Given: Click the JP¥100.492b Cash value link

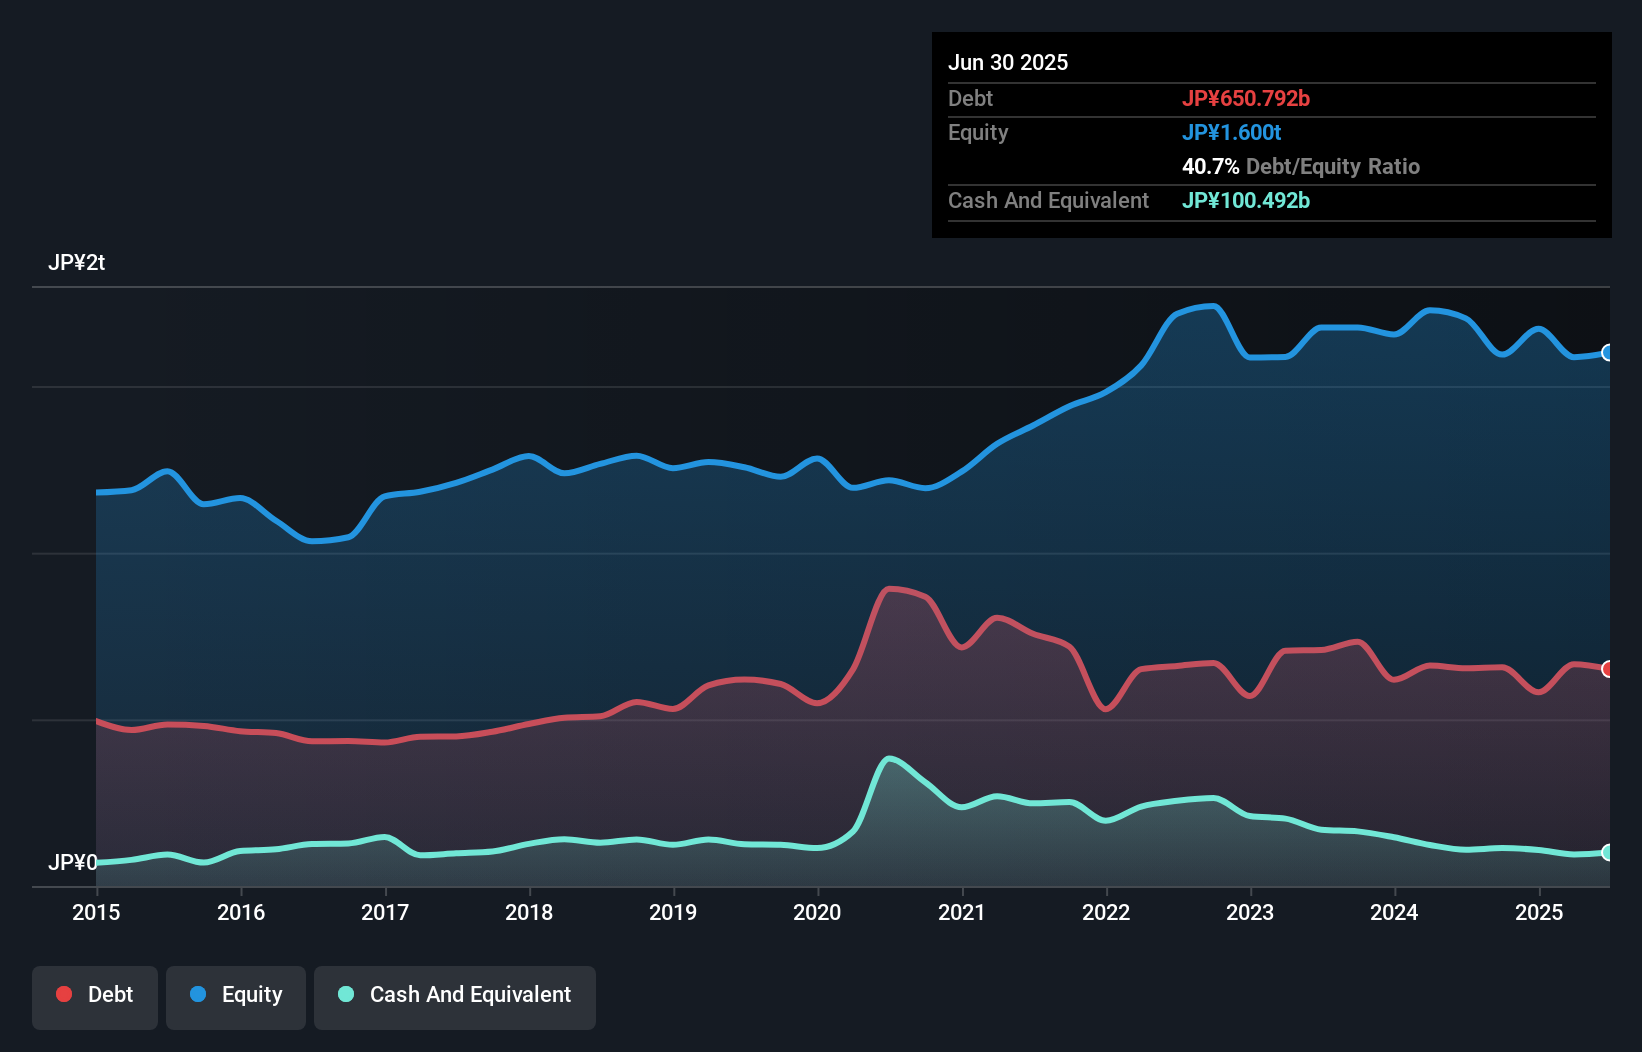Looking at the screenshot, I should click(x=1246, y=200).
